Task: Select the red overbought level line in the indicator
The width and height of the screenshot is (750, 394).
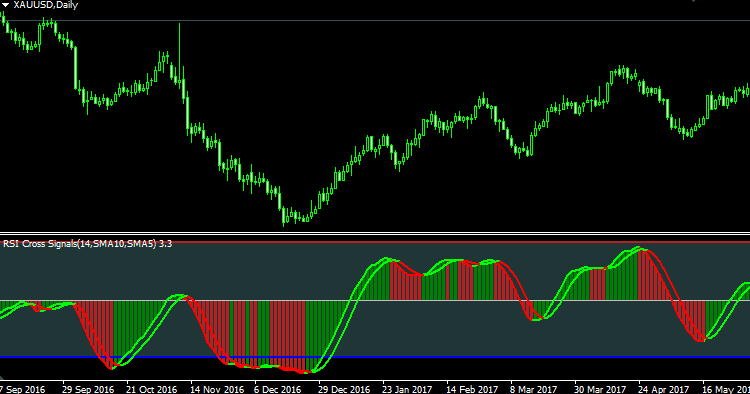Action: 375,242
